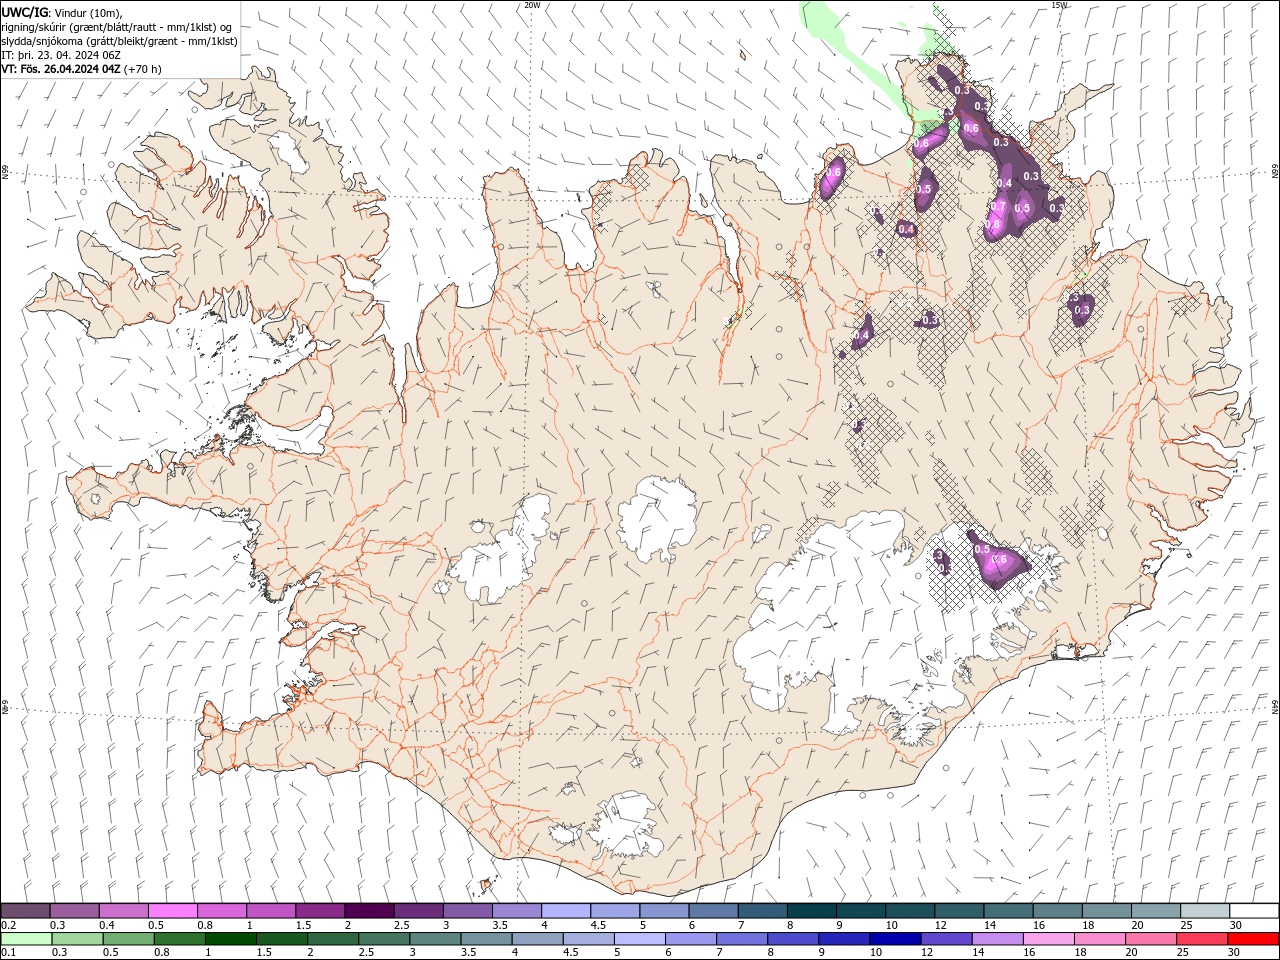Click the legend description line slydda/snjókoma (grátt/bleikt/grænt)
Image resolution: width=1280 pixels, height=960 pixels.
(x=120, y=41)
